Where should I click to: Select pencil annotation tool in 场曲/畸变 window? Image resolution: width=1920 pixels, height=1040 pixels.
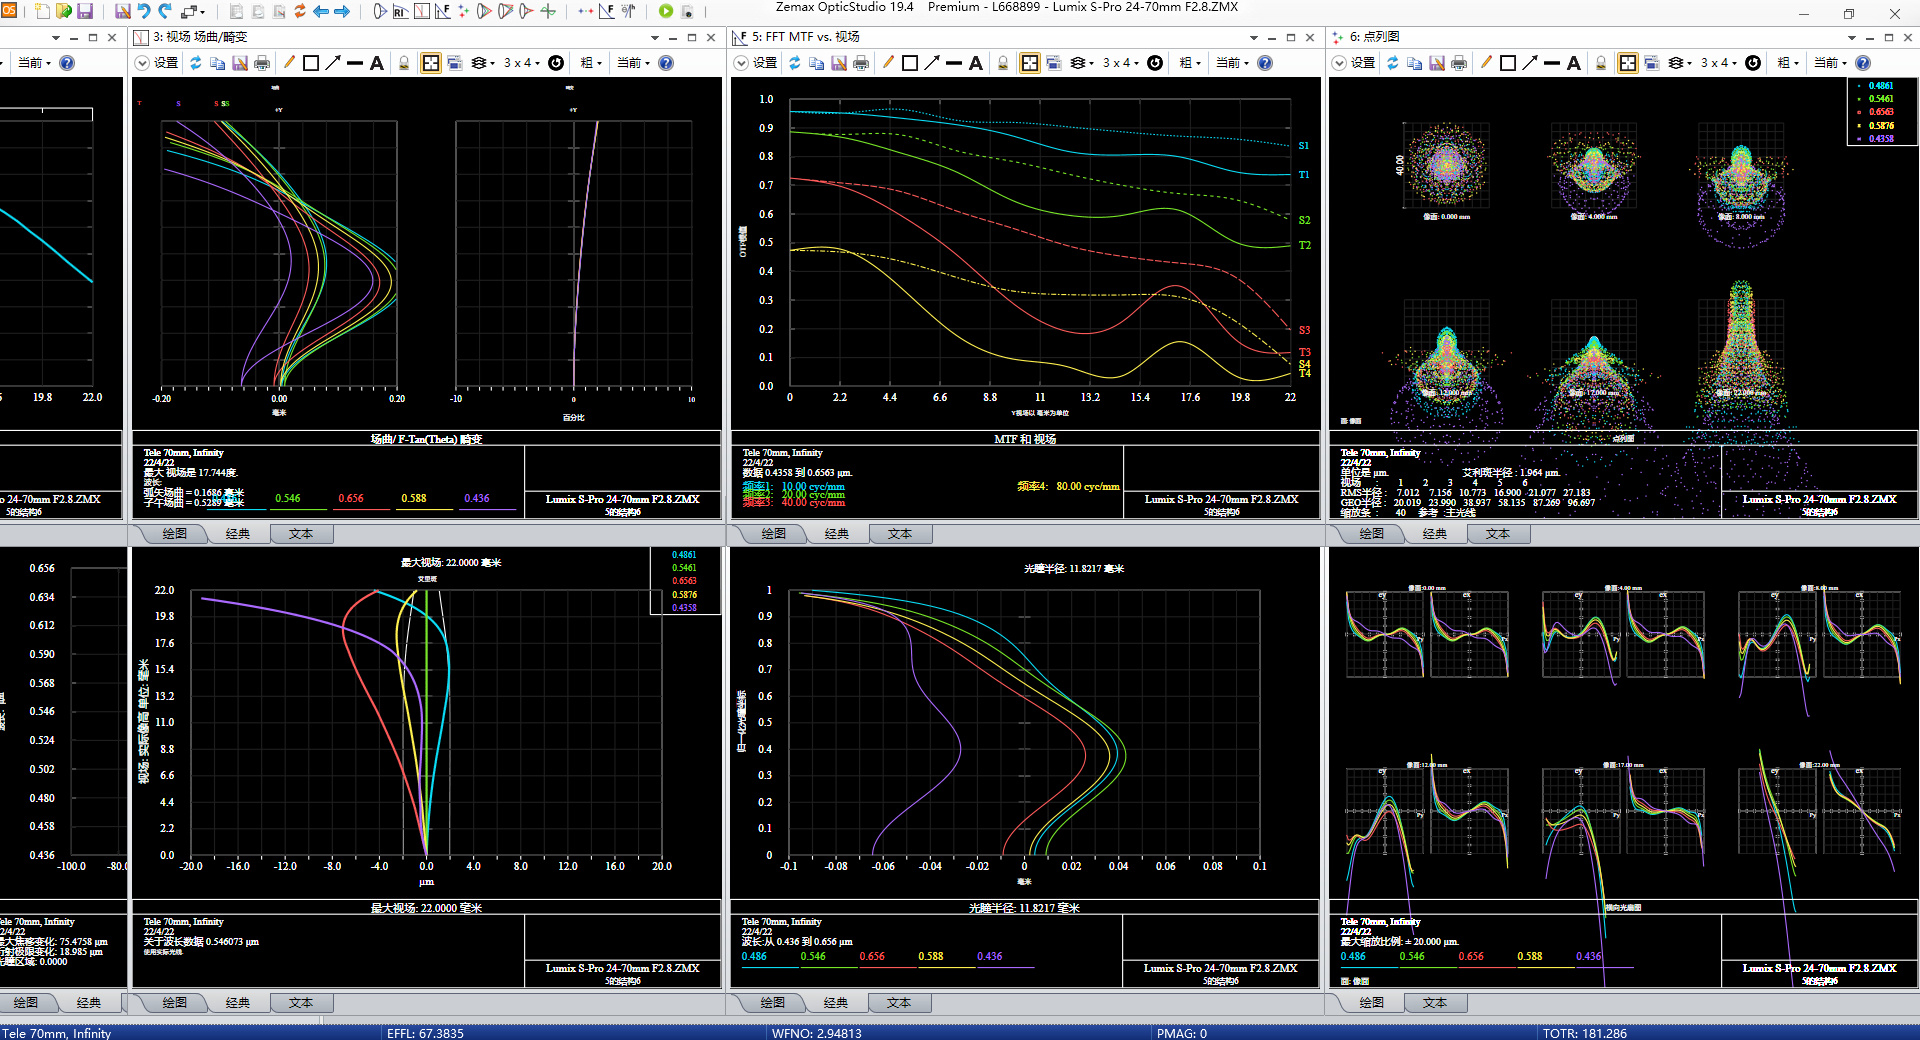(289, 63)
